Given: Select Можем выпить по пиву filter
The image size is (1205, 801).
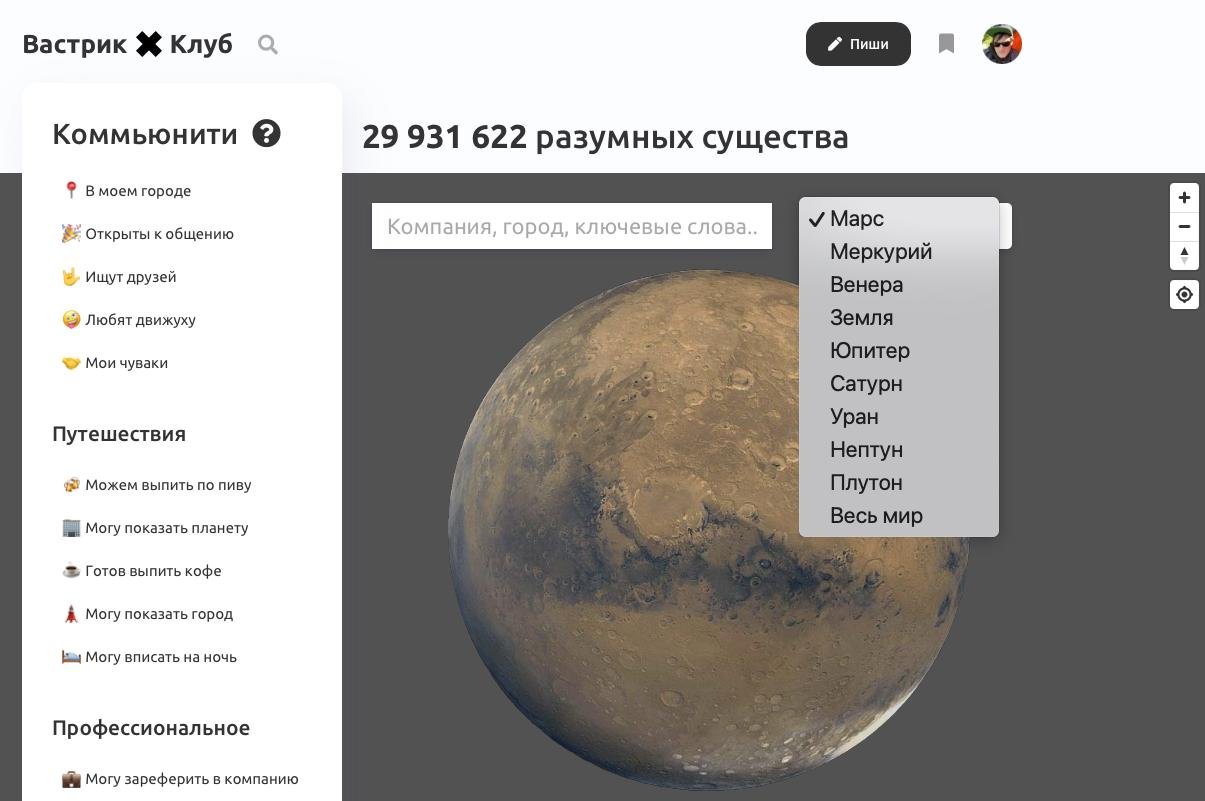Looking at the screenshot, I should (167, 485).
